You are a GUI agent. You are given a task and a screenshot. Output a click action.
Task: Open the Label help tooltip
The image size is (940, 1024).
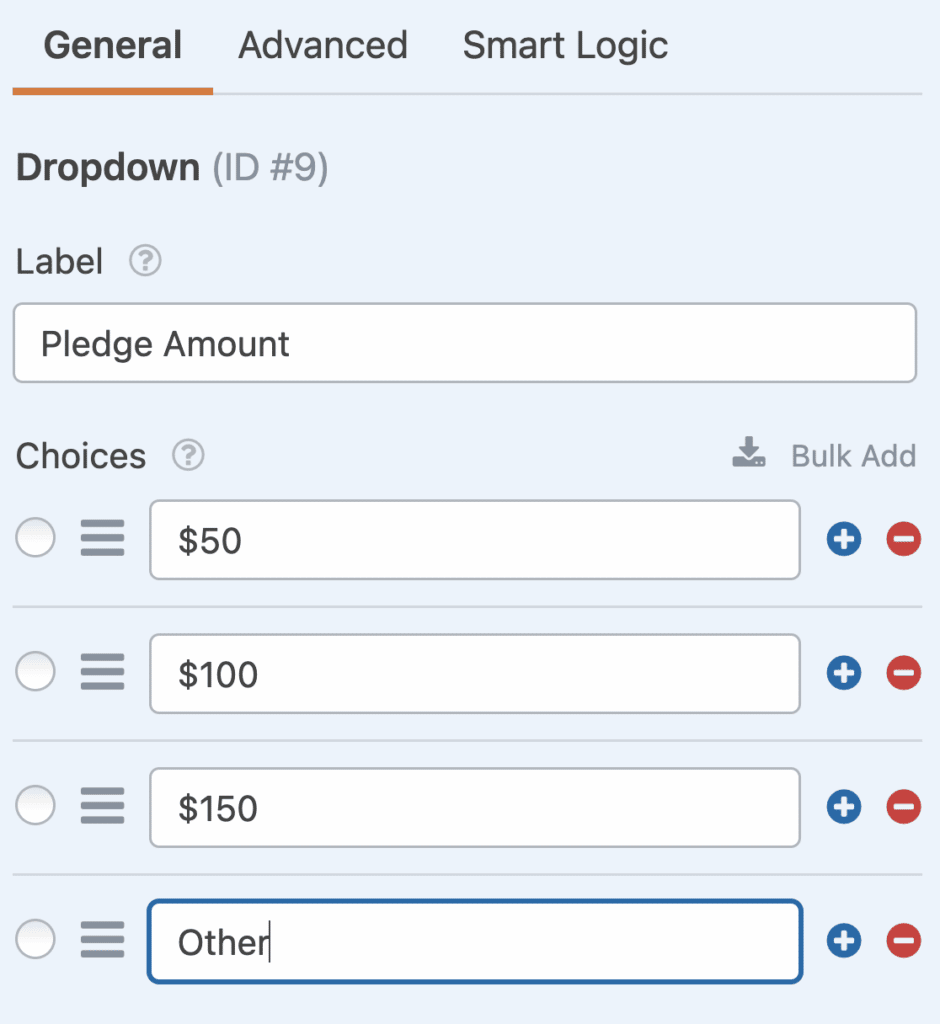[x=144, y=261]
